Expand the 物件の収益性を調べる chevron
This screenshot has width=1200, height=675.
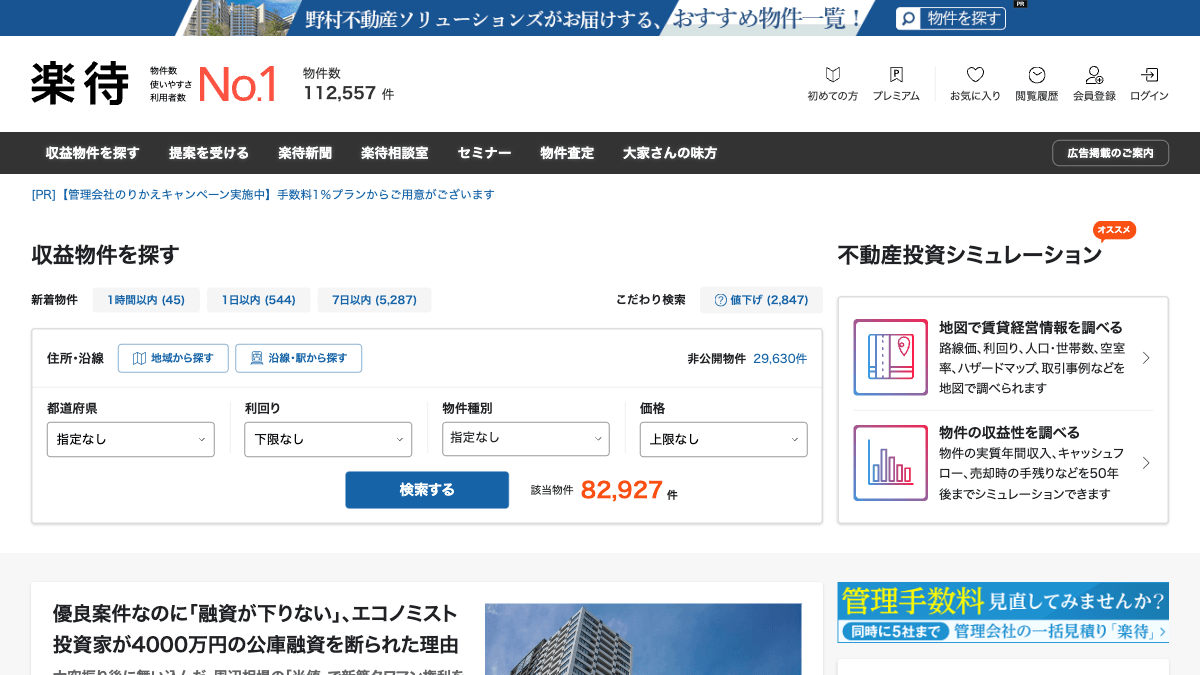pos(1146,463)
